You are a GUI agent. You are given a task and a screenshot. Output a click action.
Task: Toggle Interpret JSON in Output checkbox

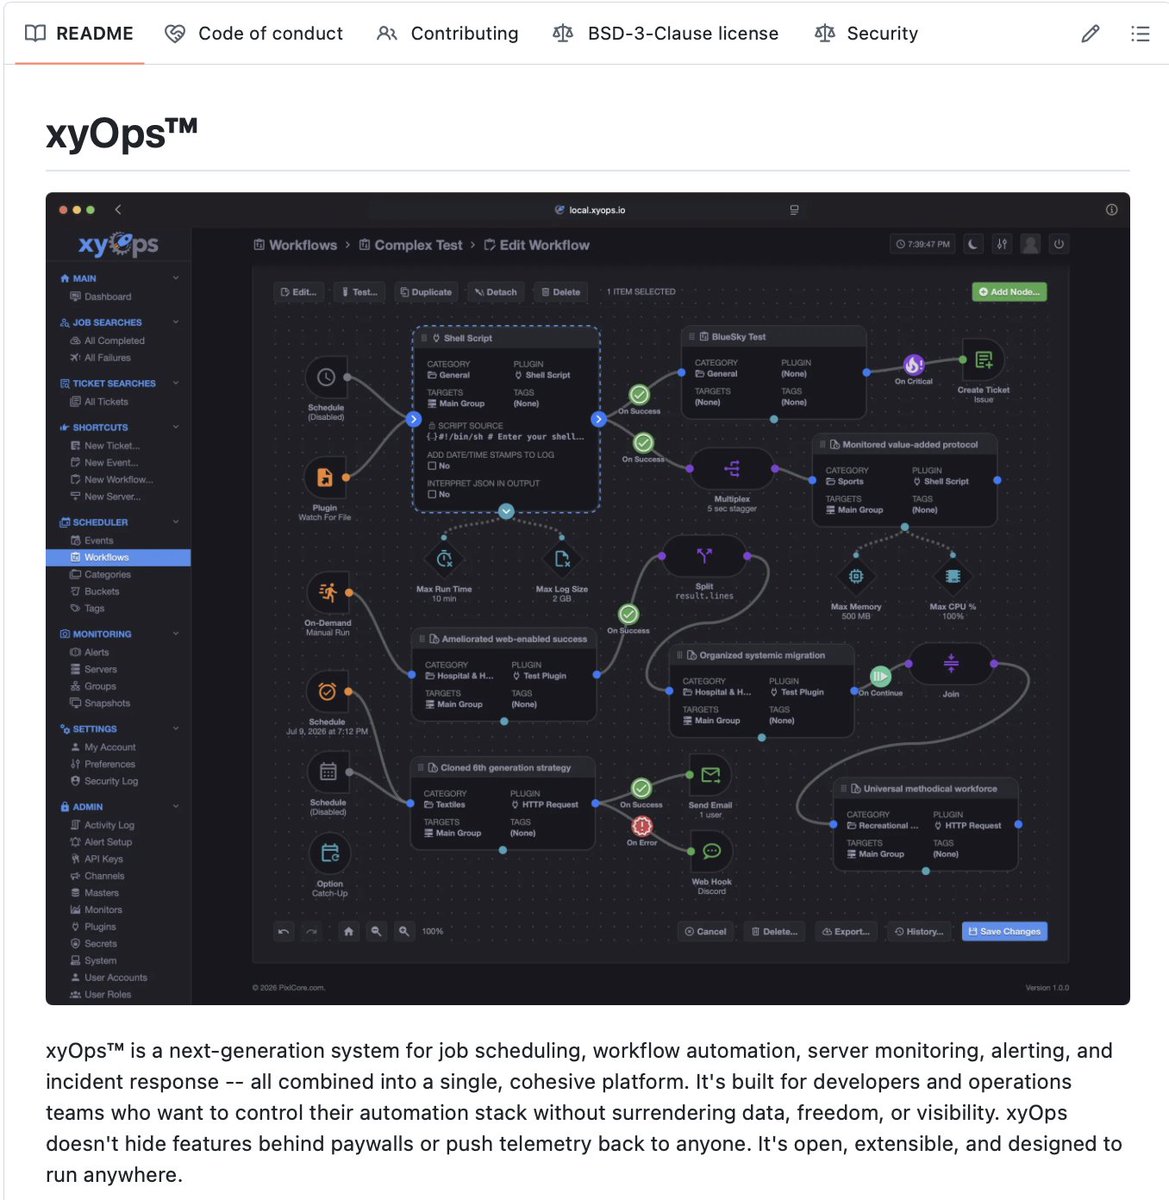[x=432, y=495]
